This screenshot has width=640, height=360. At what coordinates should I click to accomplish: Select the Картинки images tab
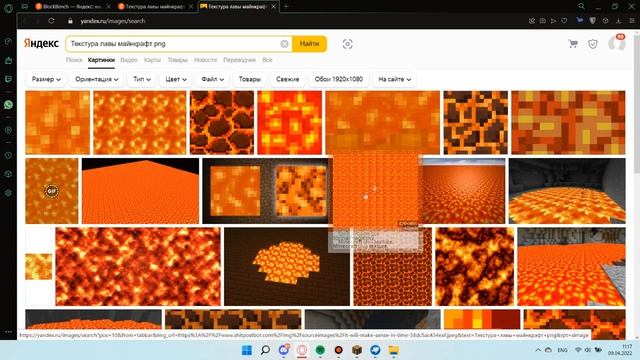(x=101, y=60)
